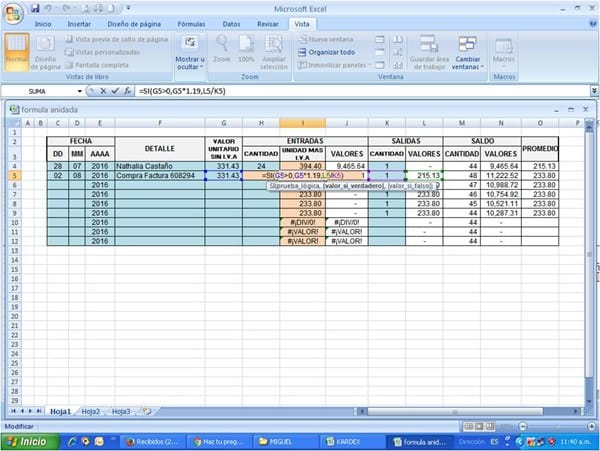Click the 394.40 cell
Screen dimensions: 600x451
303,166
